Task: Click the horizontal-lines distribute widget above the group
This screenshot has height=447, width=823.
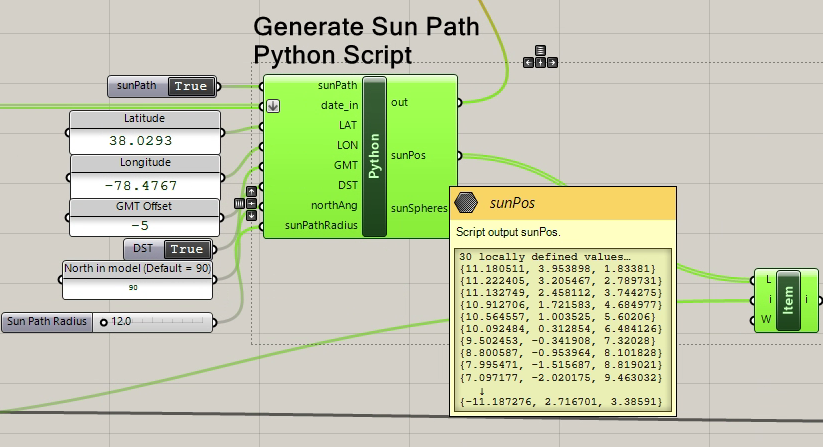Action: click(x=540, y=50)
